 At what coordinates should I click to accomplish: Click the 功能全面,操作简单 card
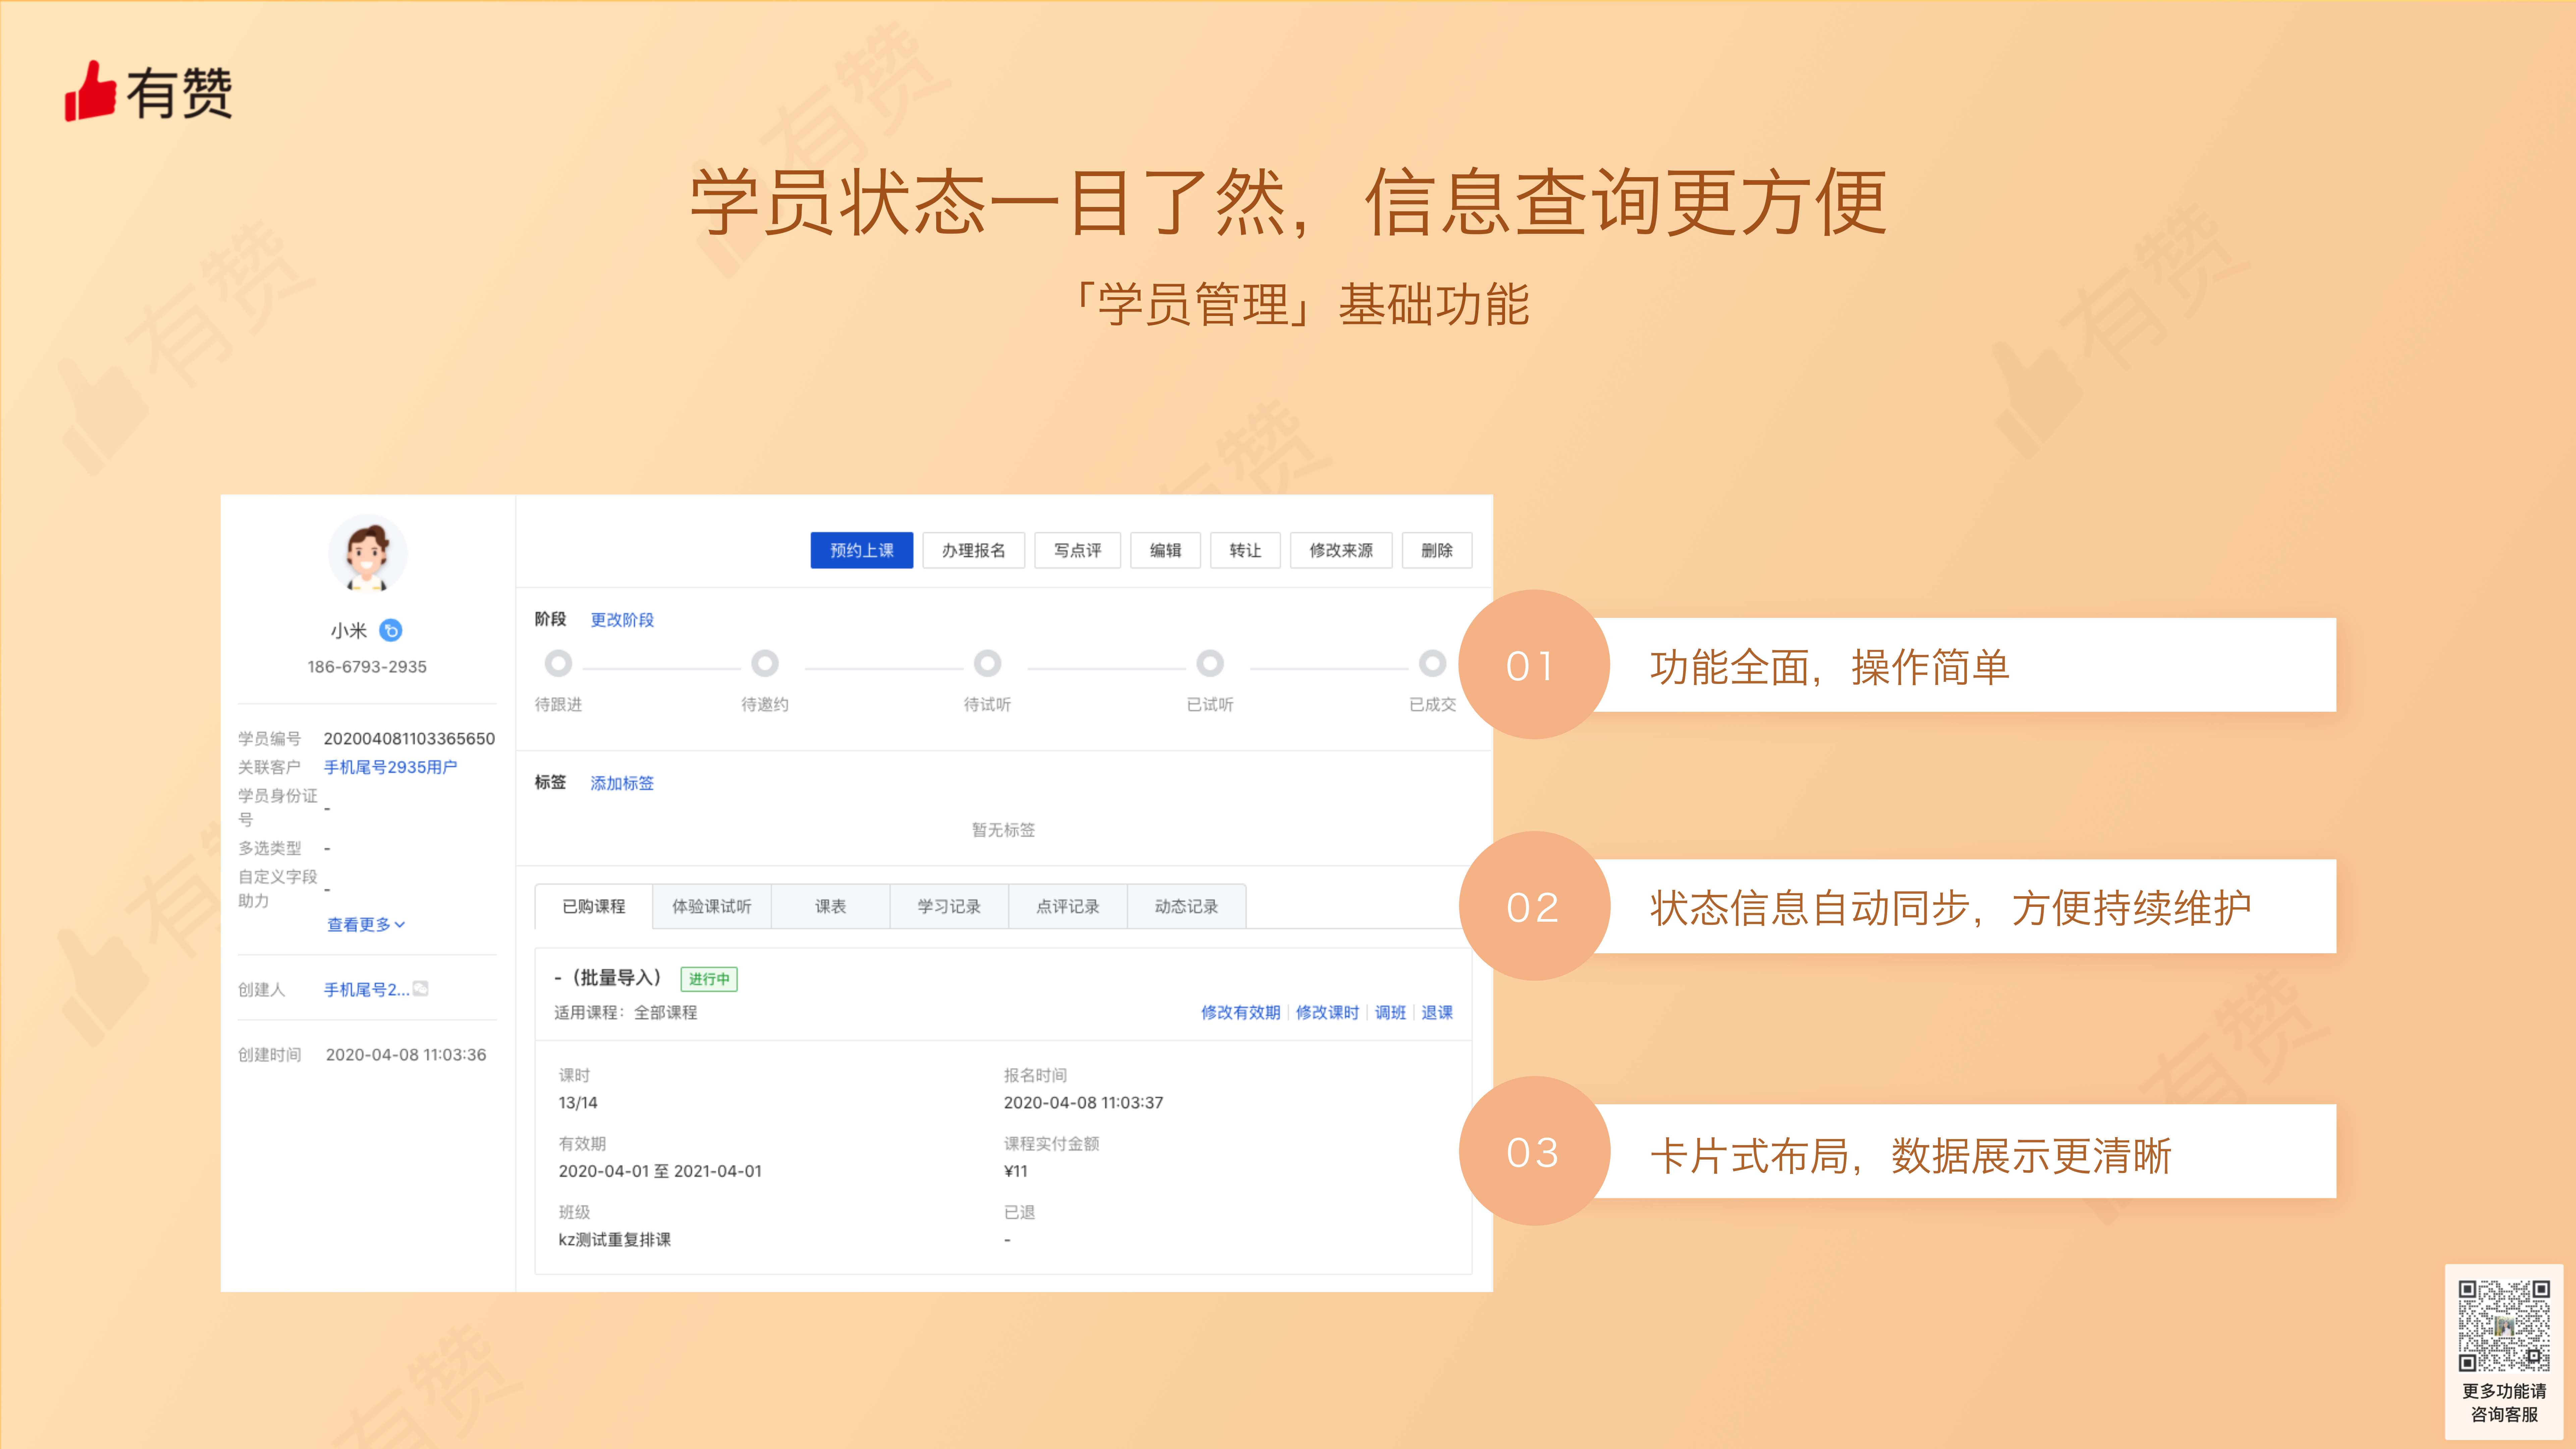click(x=1966, y=665)
